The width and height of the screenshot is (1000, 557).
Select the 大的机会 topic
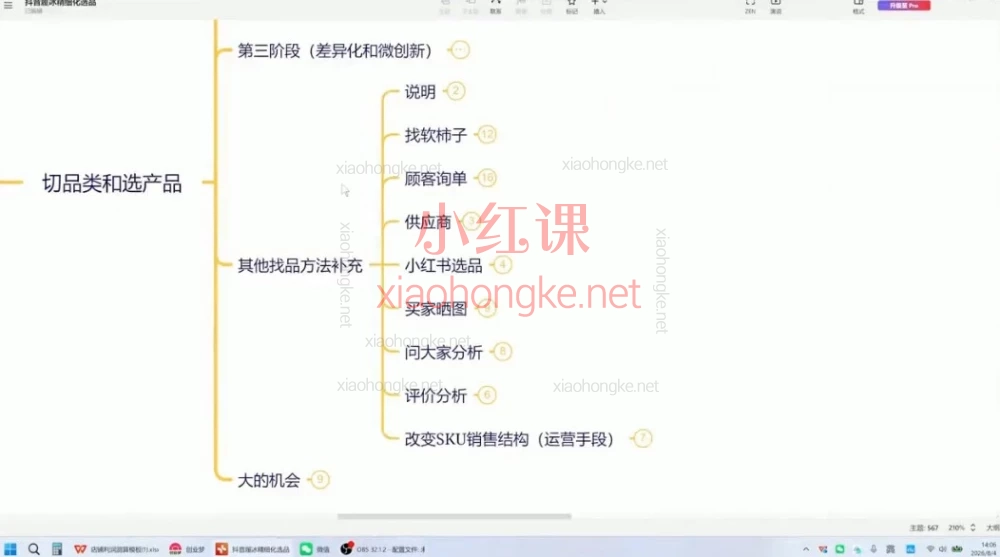click(268, 480)
